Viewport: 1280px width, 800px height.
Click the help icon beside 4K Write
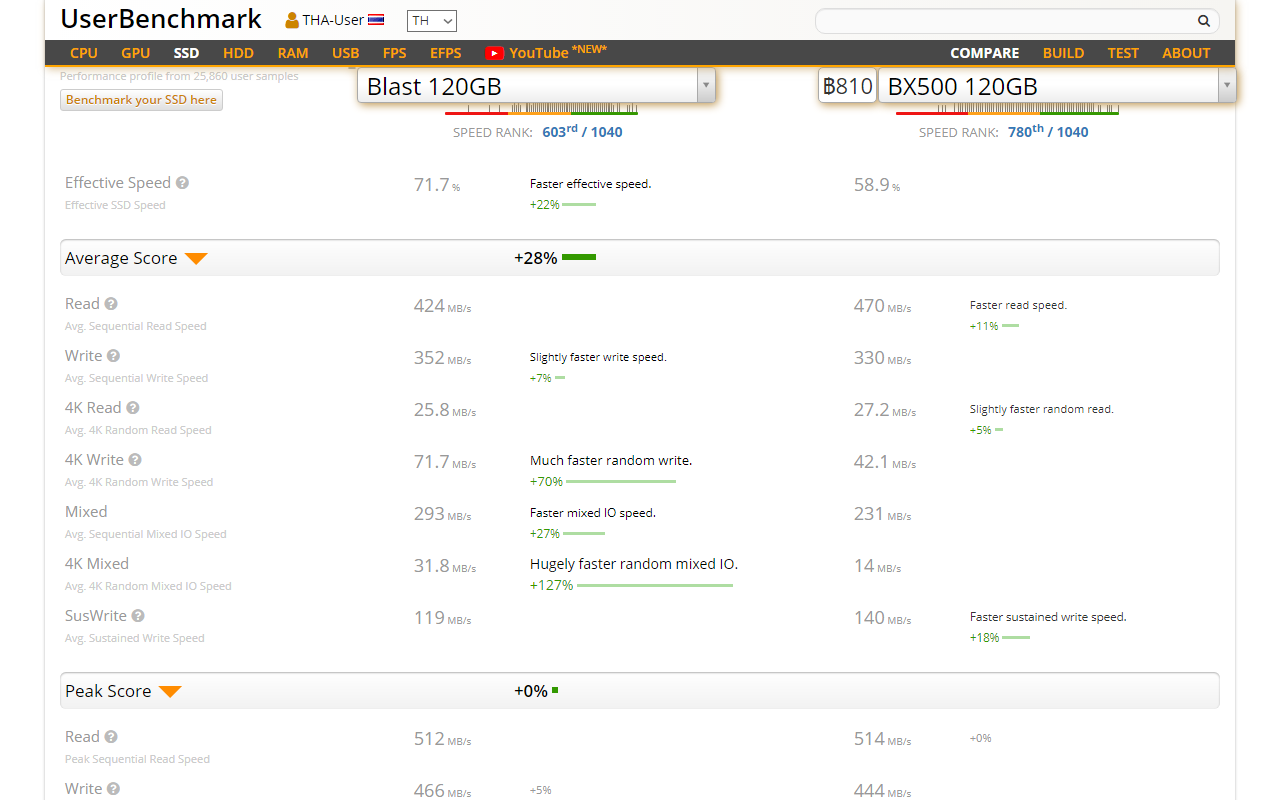pos(135,460)
